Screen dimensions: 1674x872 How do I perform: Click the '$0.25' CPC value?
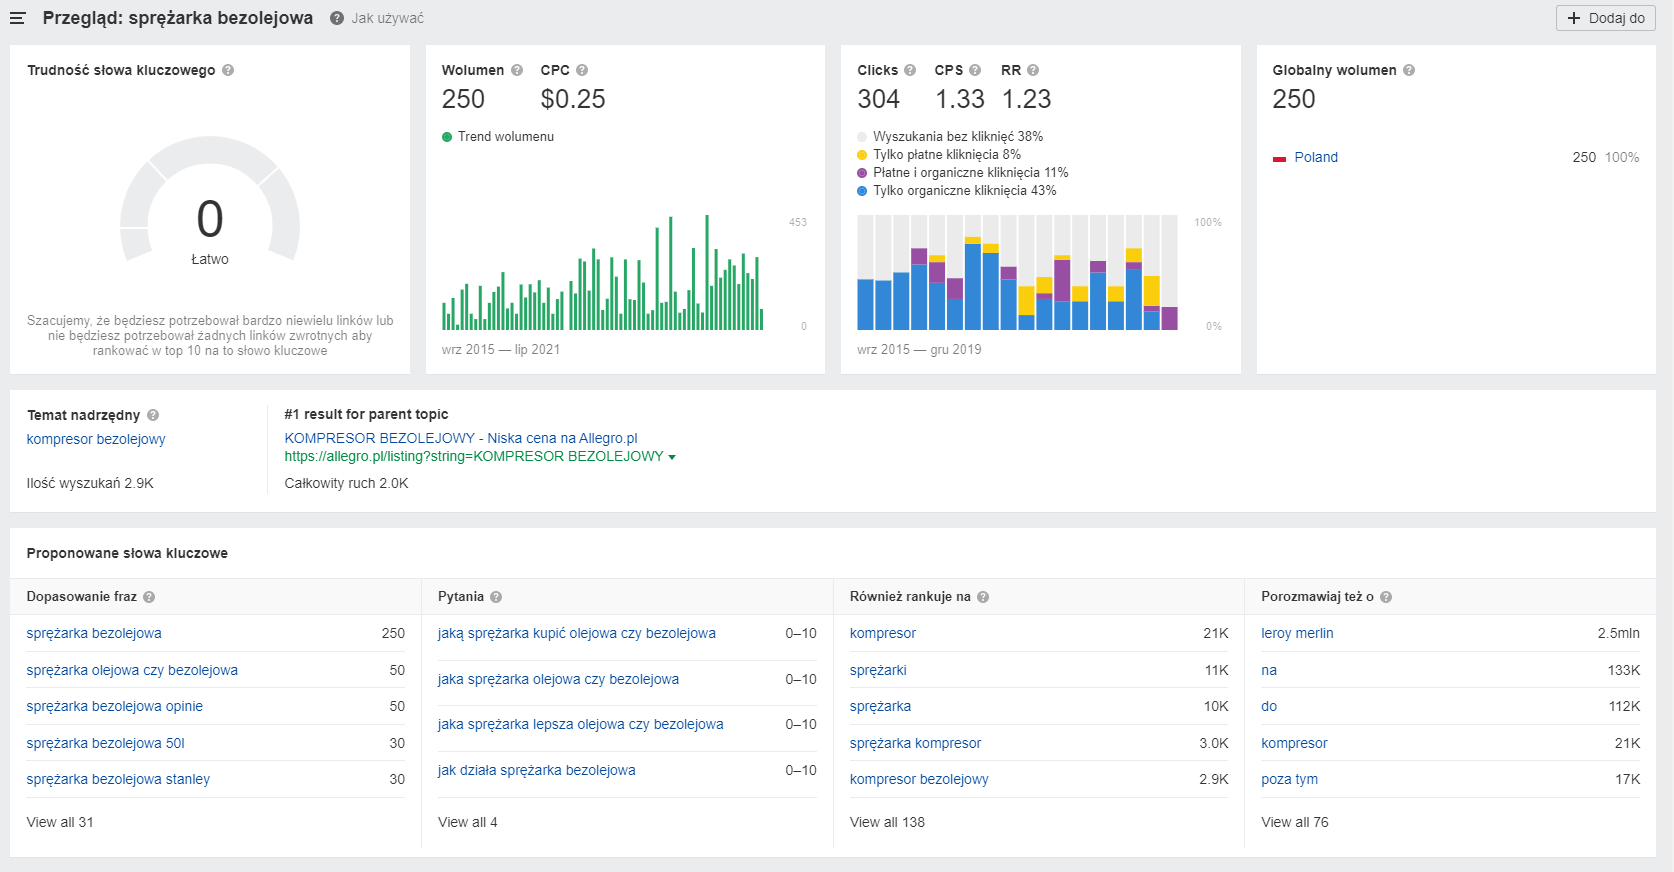tap(573, 99)
